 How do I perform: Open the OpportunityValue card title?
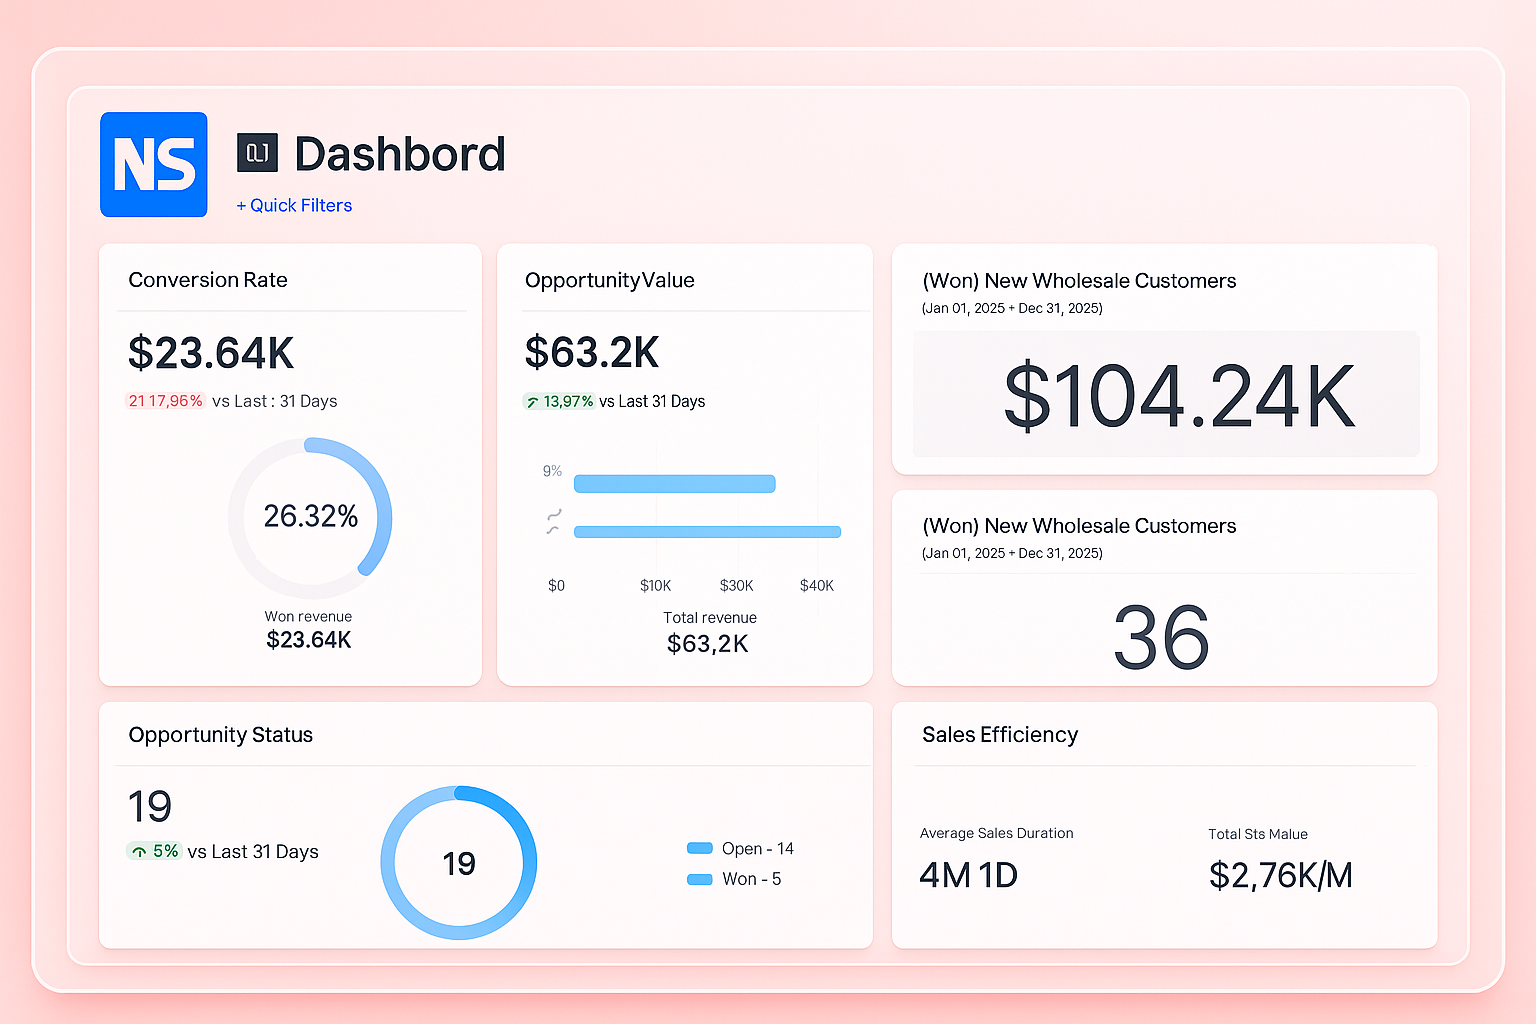point(609,280)
